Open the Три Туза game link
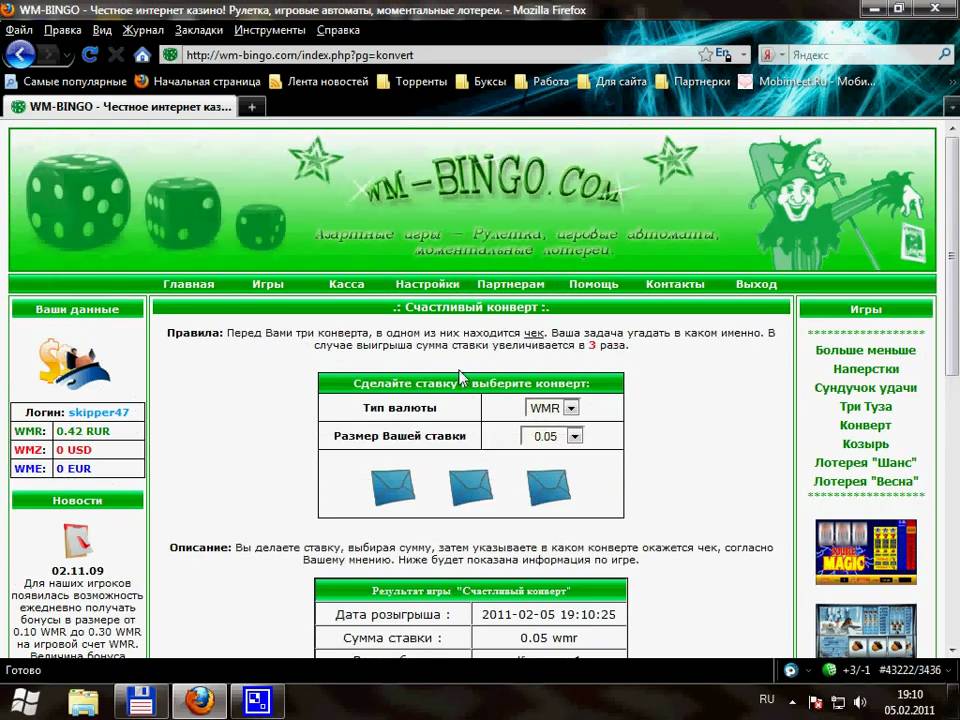960x720 pixels. tap(865, 407)
